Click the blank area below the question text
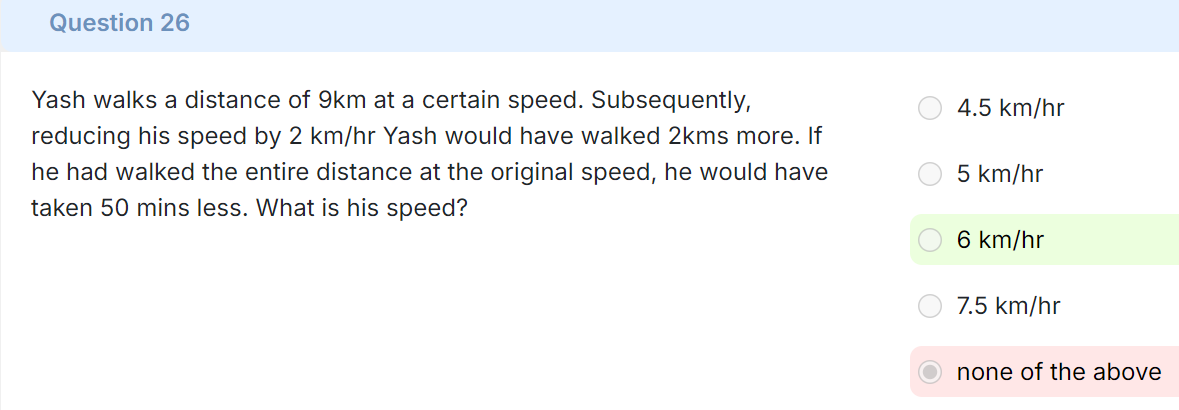 [451, 316]
